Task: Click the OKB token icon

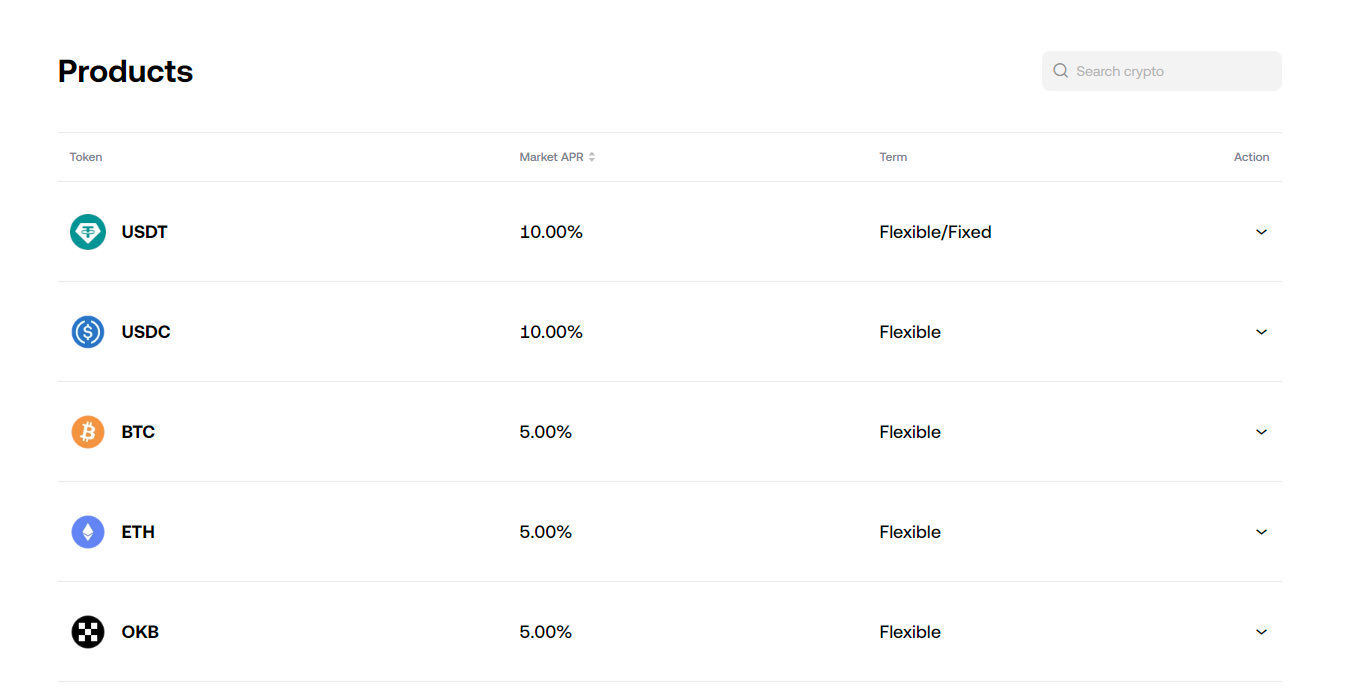Action: pyautogui.click(x=88, y=632)
